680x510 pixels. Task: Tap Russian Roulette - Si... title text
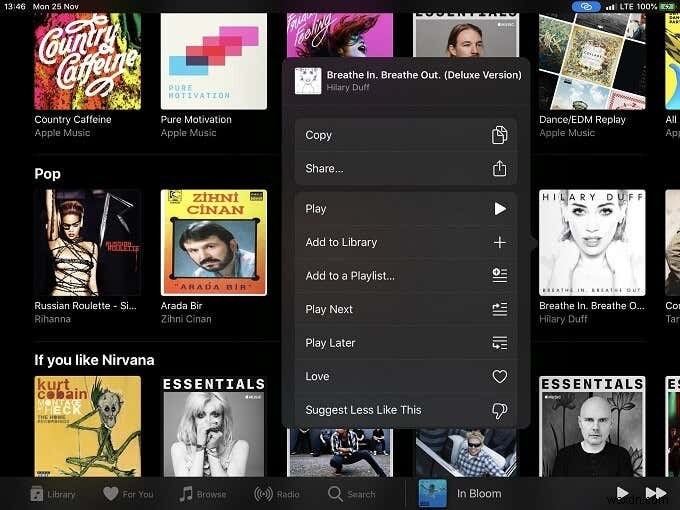(85, 306)
